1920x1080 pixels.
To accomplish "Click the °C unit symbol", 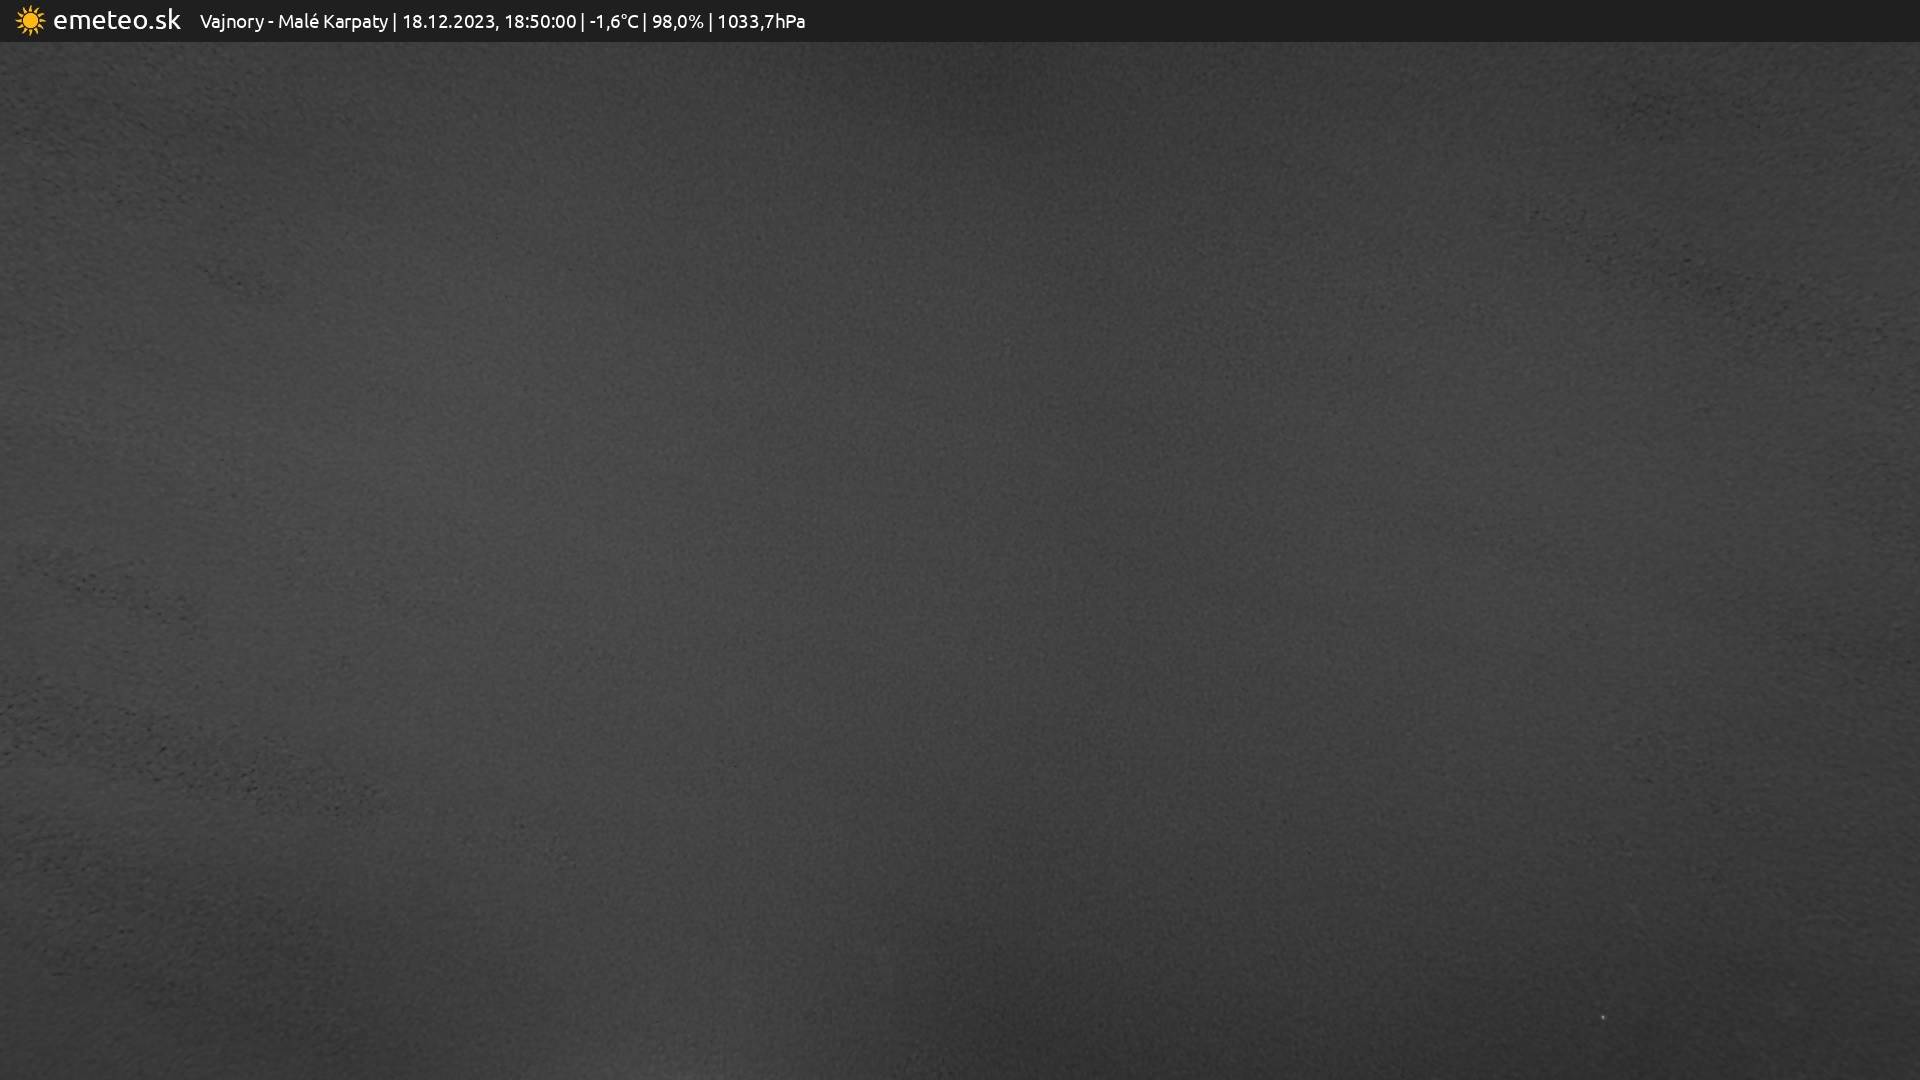I will coord(629,22).
